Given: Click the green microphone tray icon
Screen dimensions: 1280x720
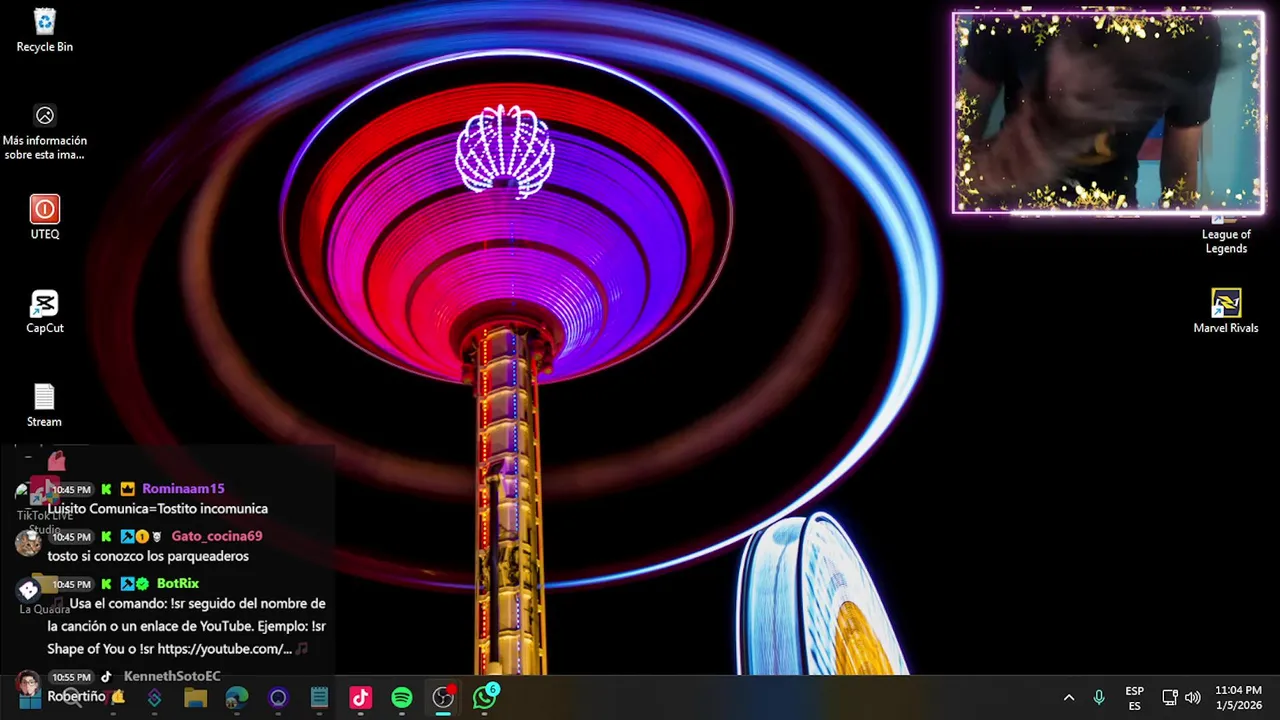Looking at the screenshot, I should (x=1099, y=698).
